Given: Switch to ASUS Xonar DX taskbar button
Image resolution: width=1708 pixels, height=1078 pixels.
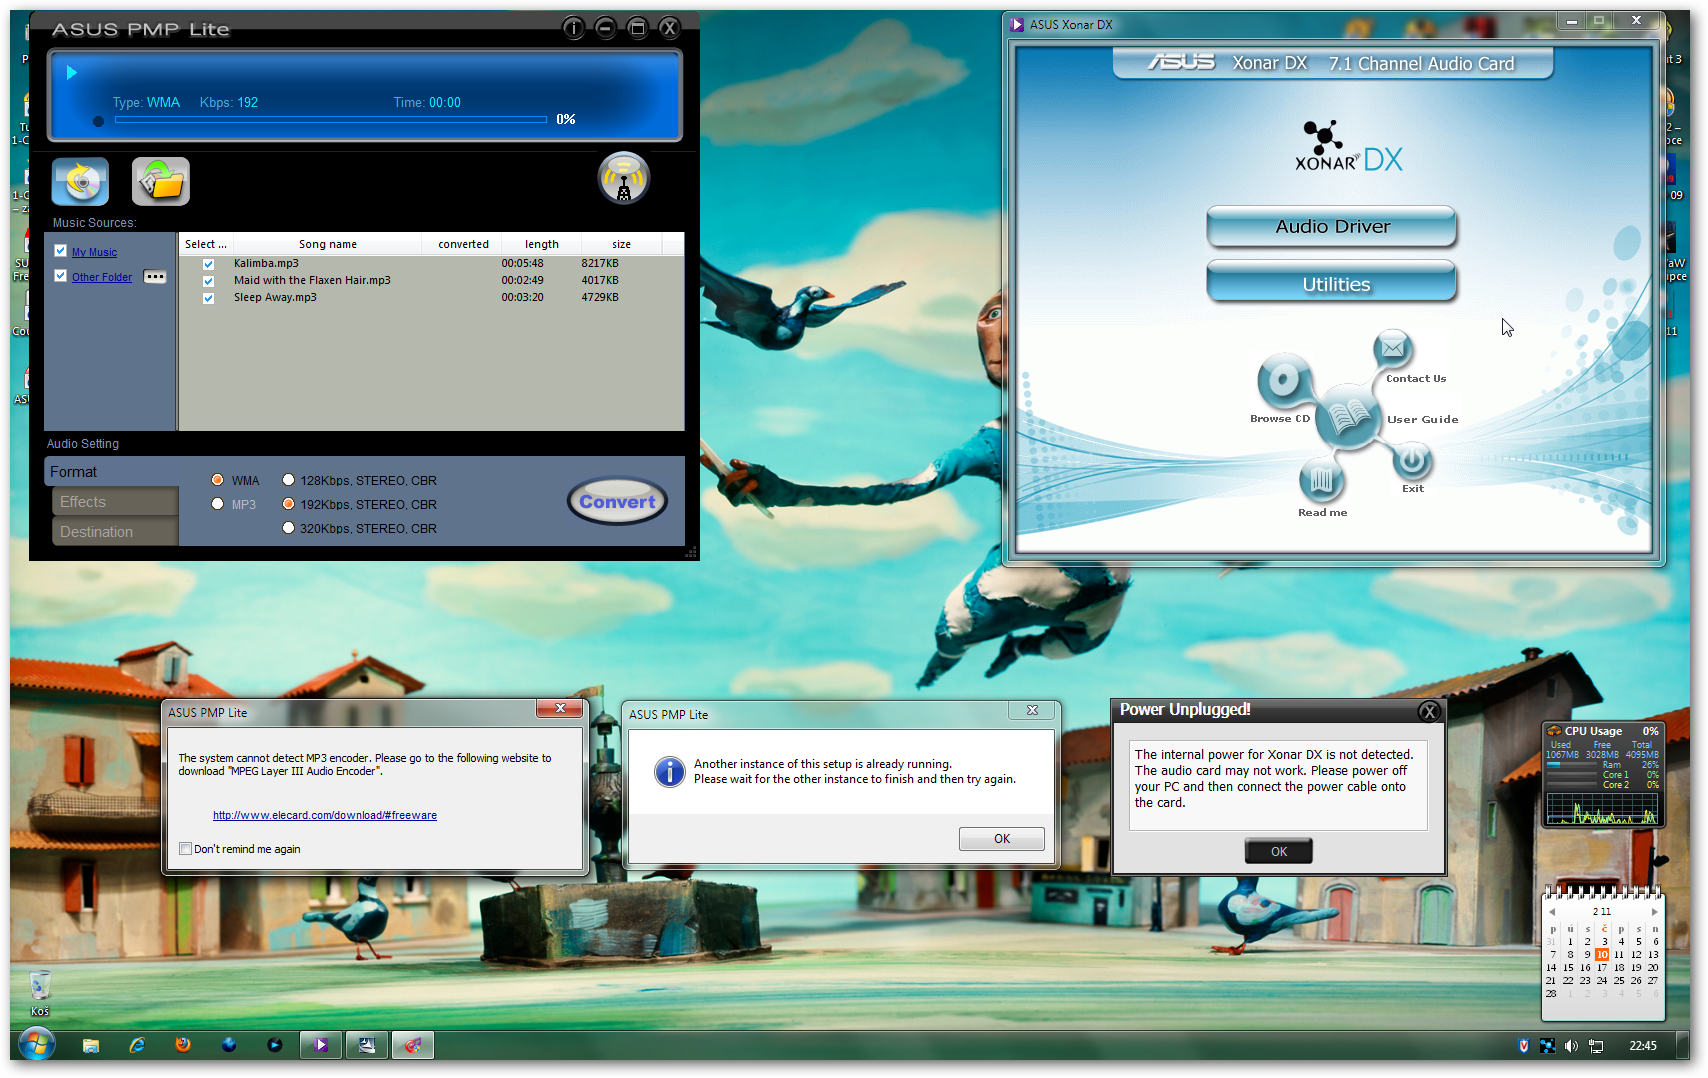Looking at the screenshot, I should [x=321, y=1046].
